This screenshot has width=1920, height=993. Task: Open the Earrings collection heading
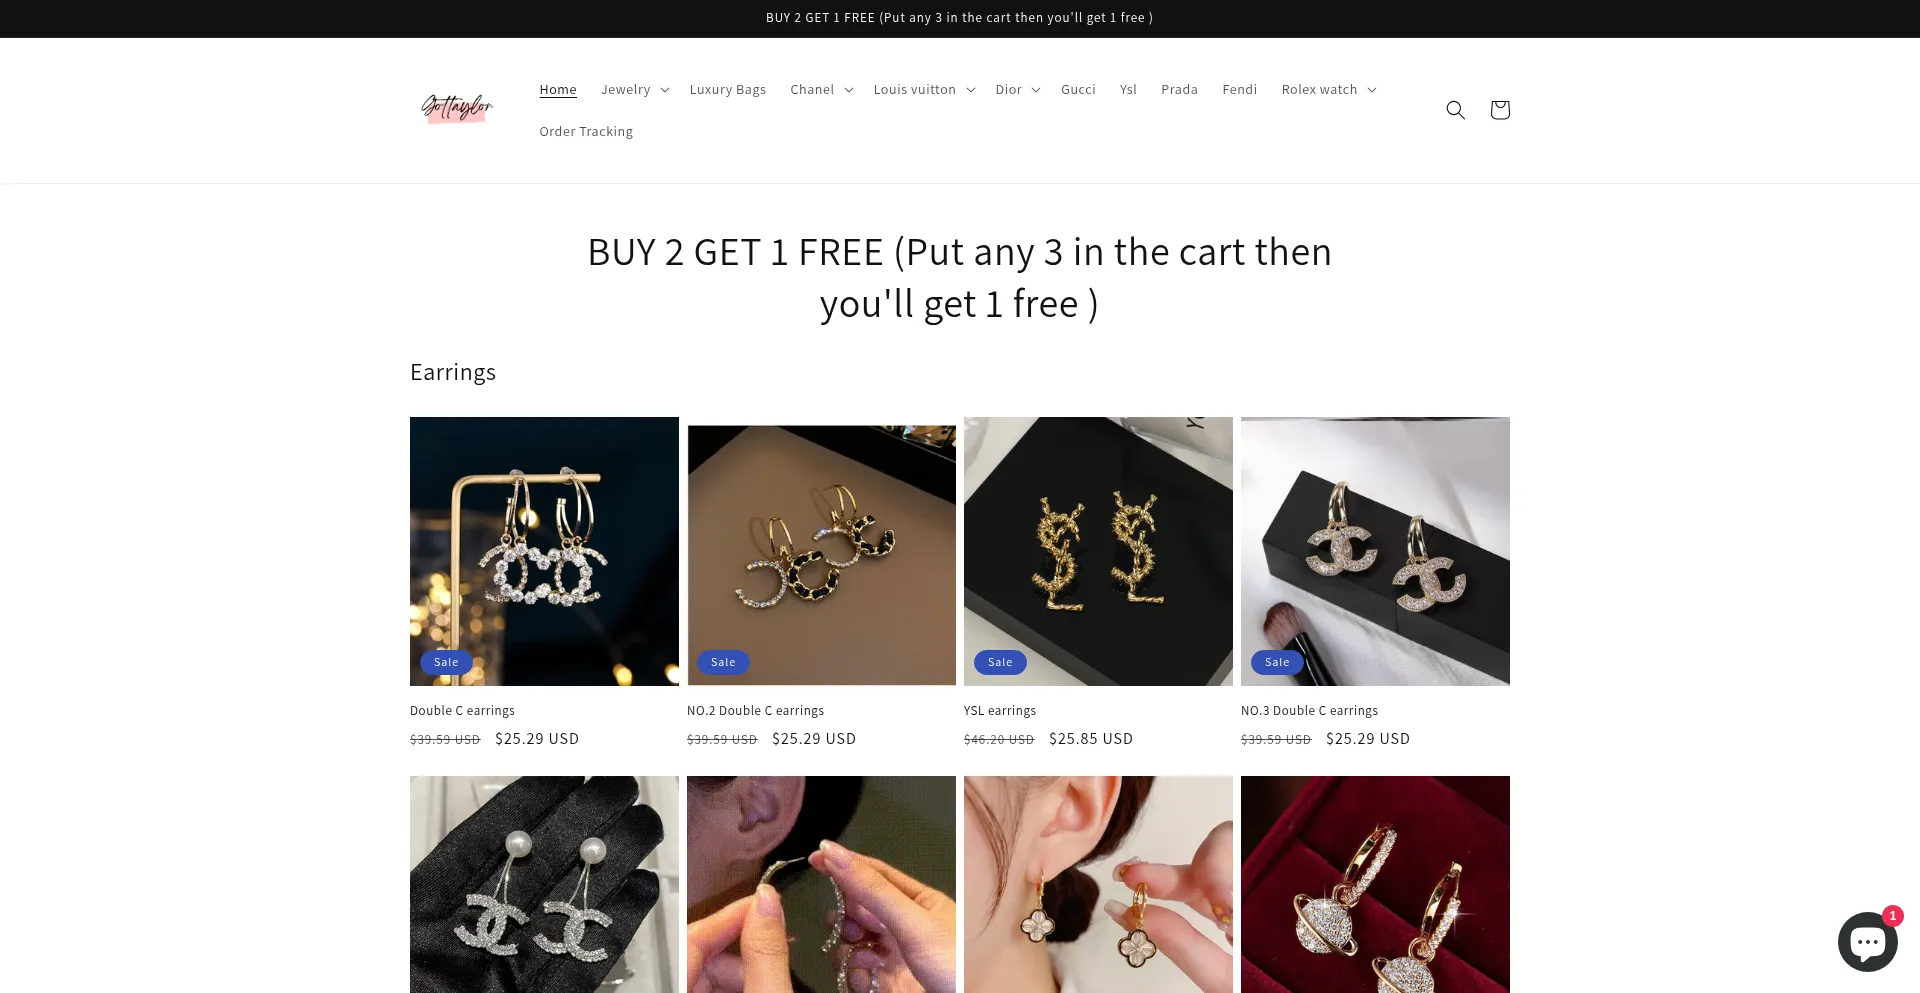(453, 372)
